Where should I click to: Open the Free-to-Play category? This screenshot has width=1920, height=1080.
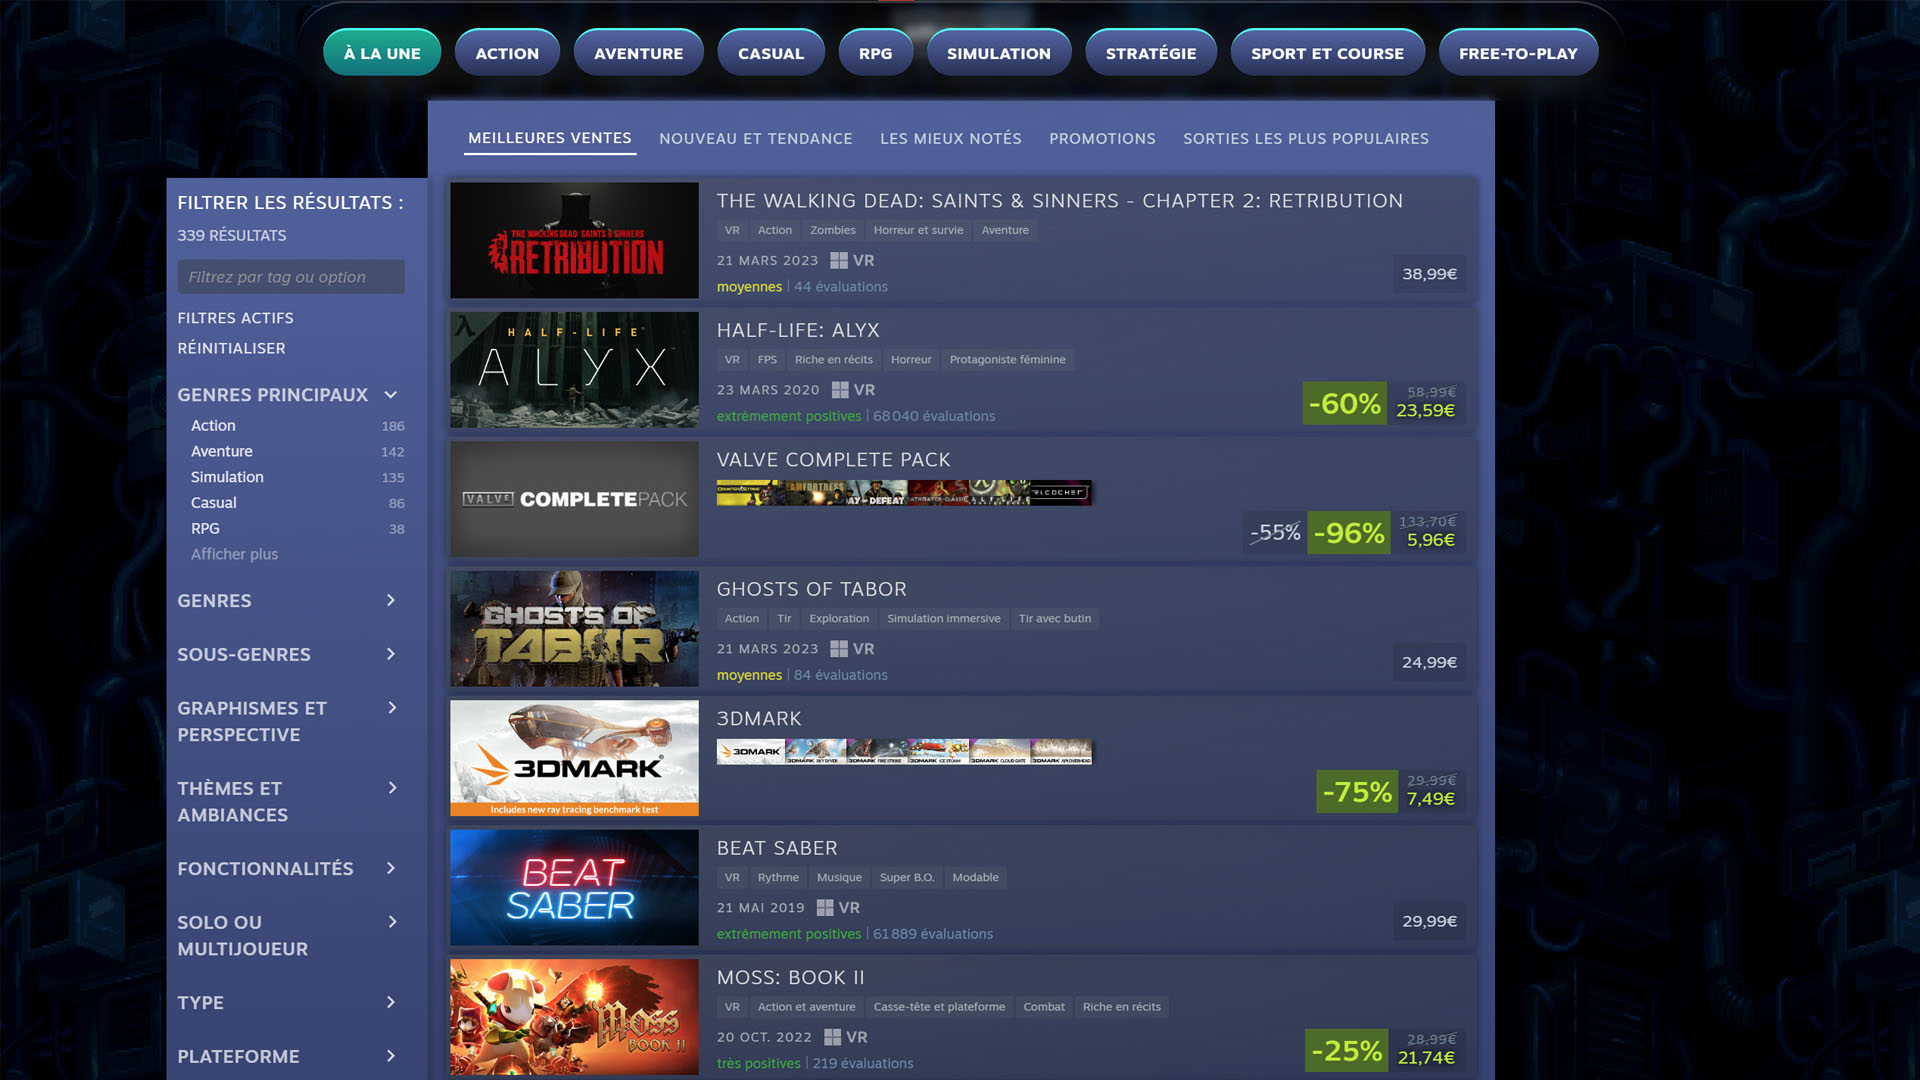(1518, 53)
